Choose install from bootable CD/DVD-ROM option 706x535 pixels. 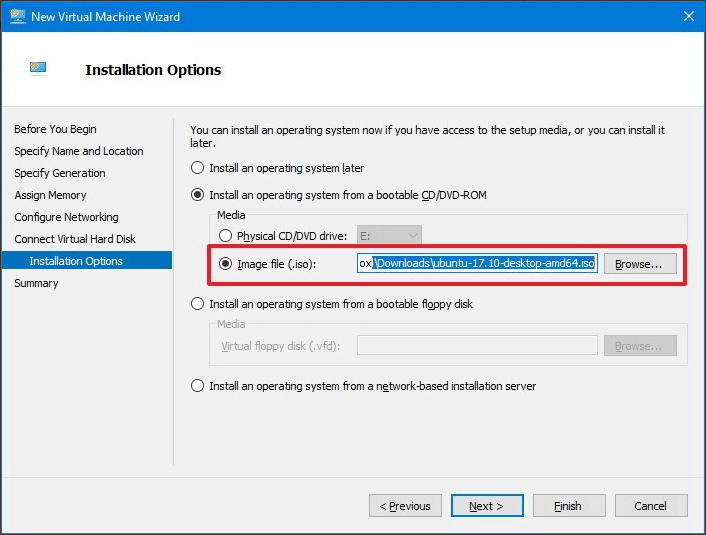[198, 194]
